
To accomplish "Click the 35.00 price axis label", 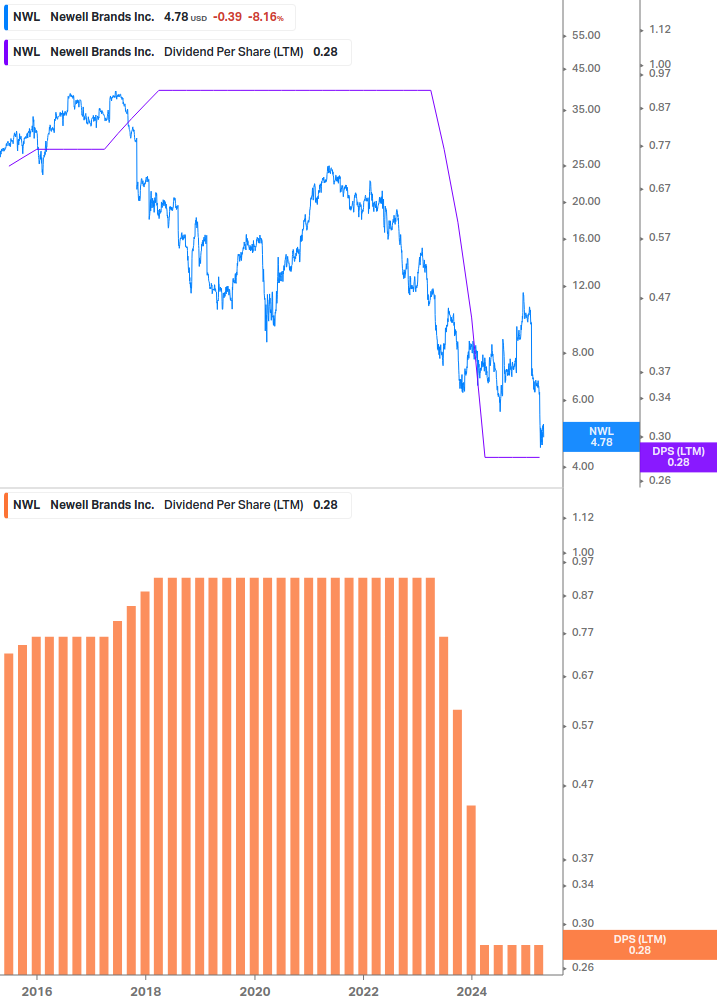I will [x=586, y=110].
